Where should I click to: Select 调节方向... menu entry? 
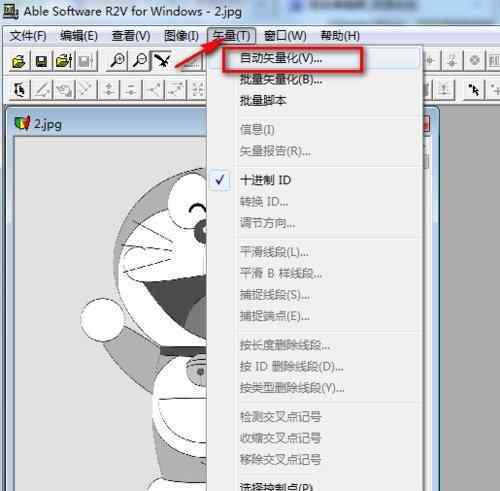point(315,223)
